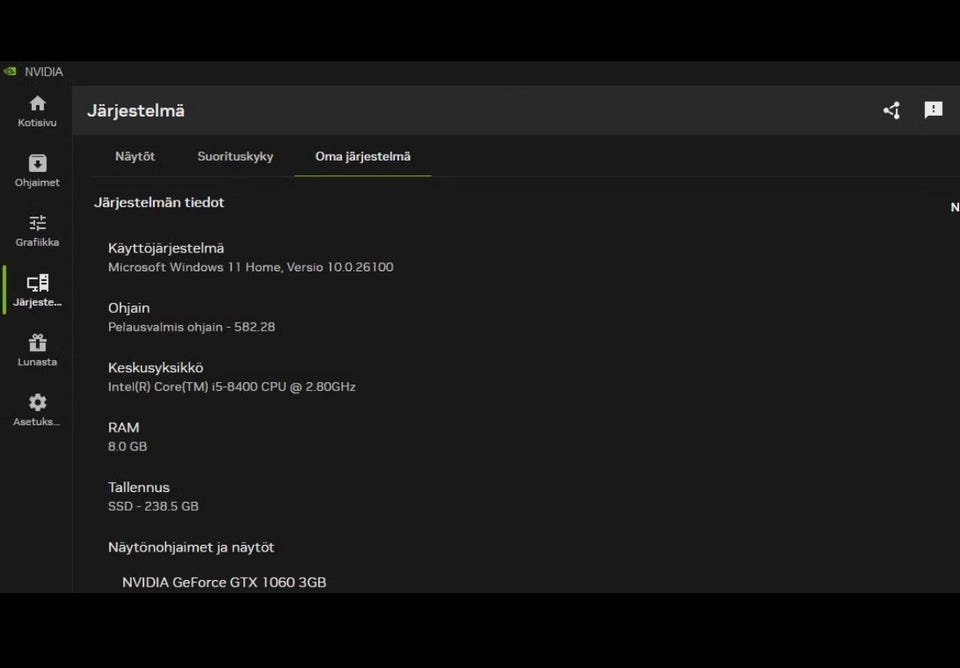The image size is (960, 668).
Task: Click the Ohjain label
Action: (x=129, y=308)
